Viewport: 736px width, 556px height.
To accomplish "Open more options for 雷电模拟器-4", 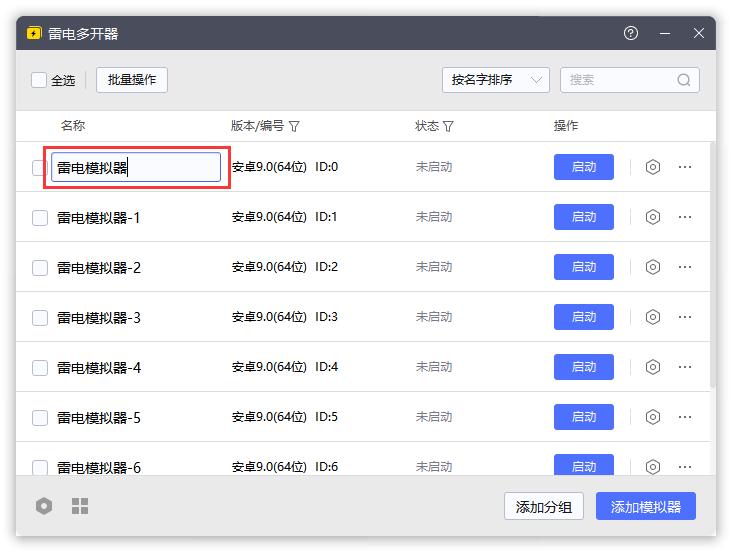I will click(685, 367).
